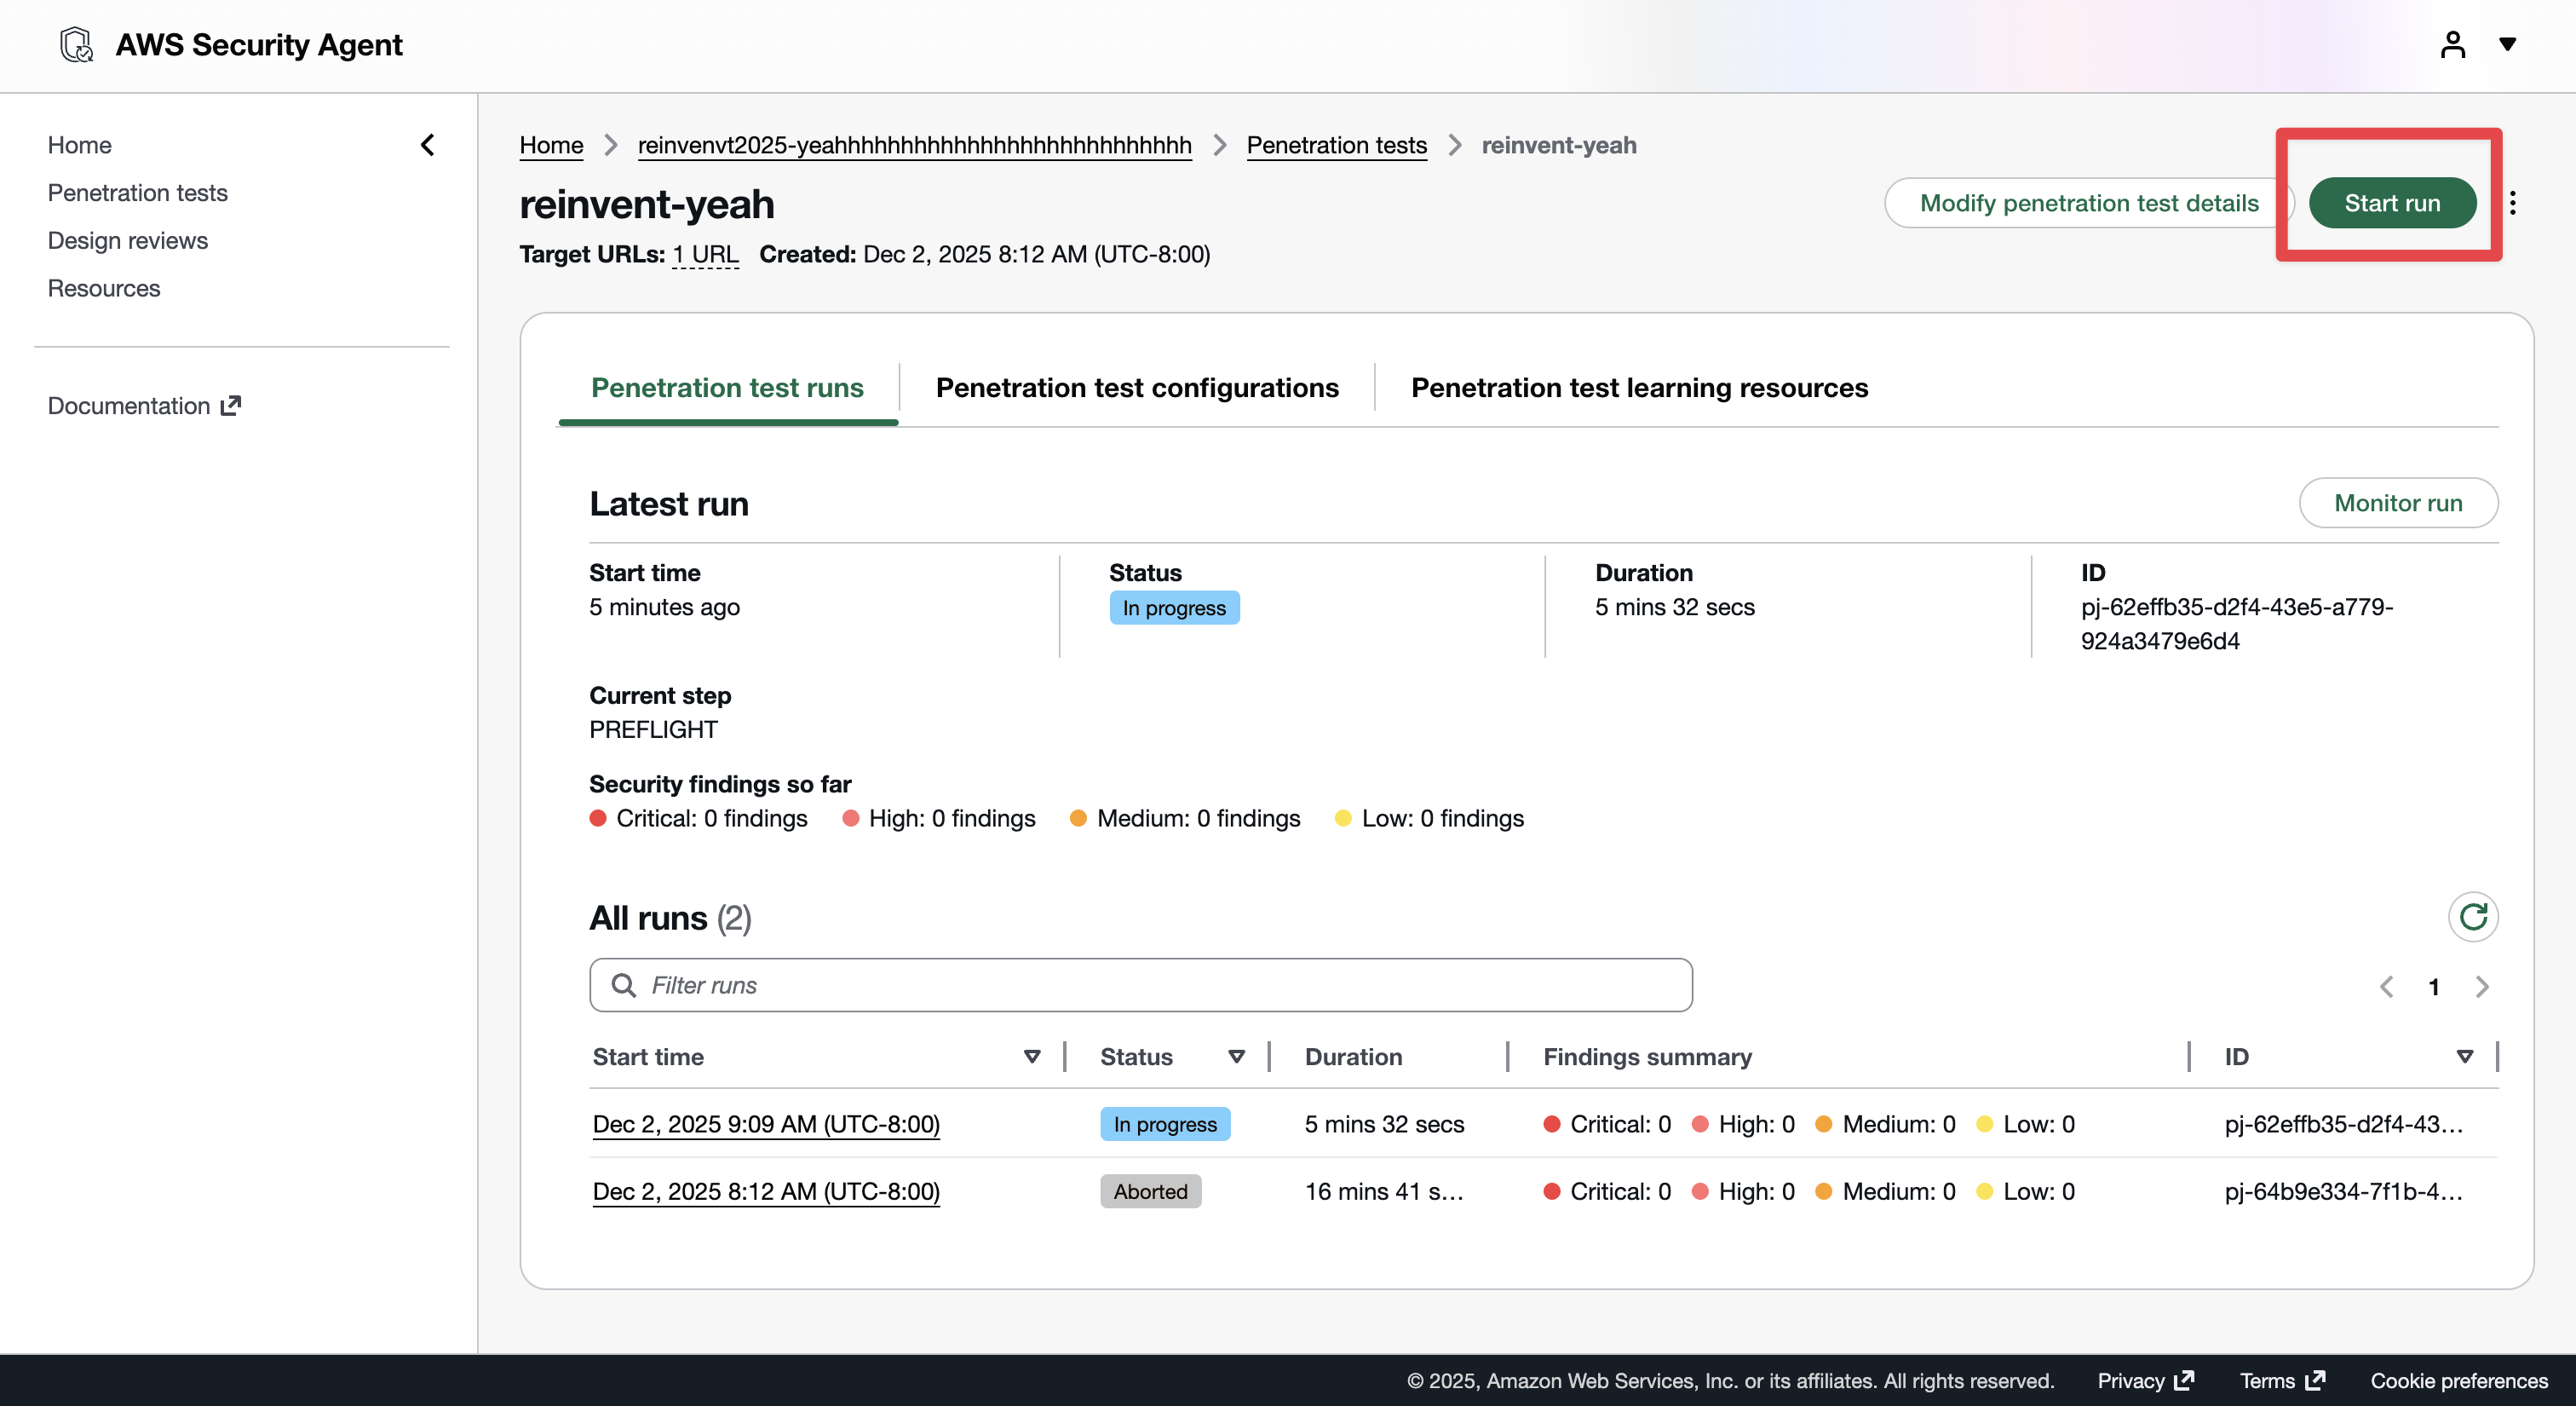Click the AWS Security Agent shield logo
This screenshot has width=2576, height=1406.
pyautogui.click(x=77, y=45)
